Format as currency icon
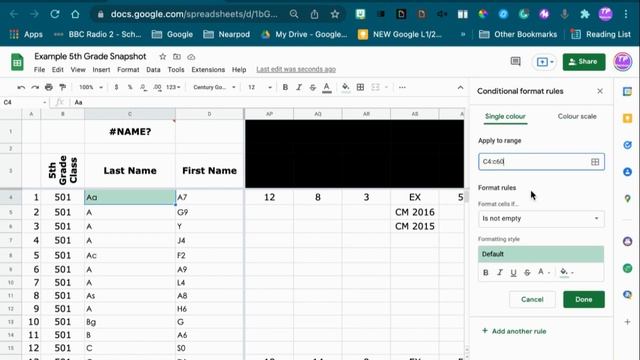This screenshot has width=640, height=360. (x=116, y=87)
